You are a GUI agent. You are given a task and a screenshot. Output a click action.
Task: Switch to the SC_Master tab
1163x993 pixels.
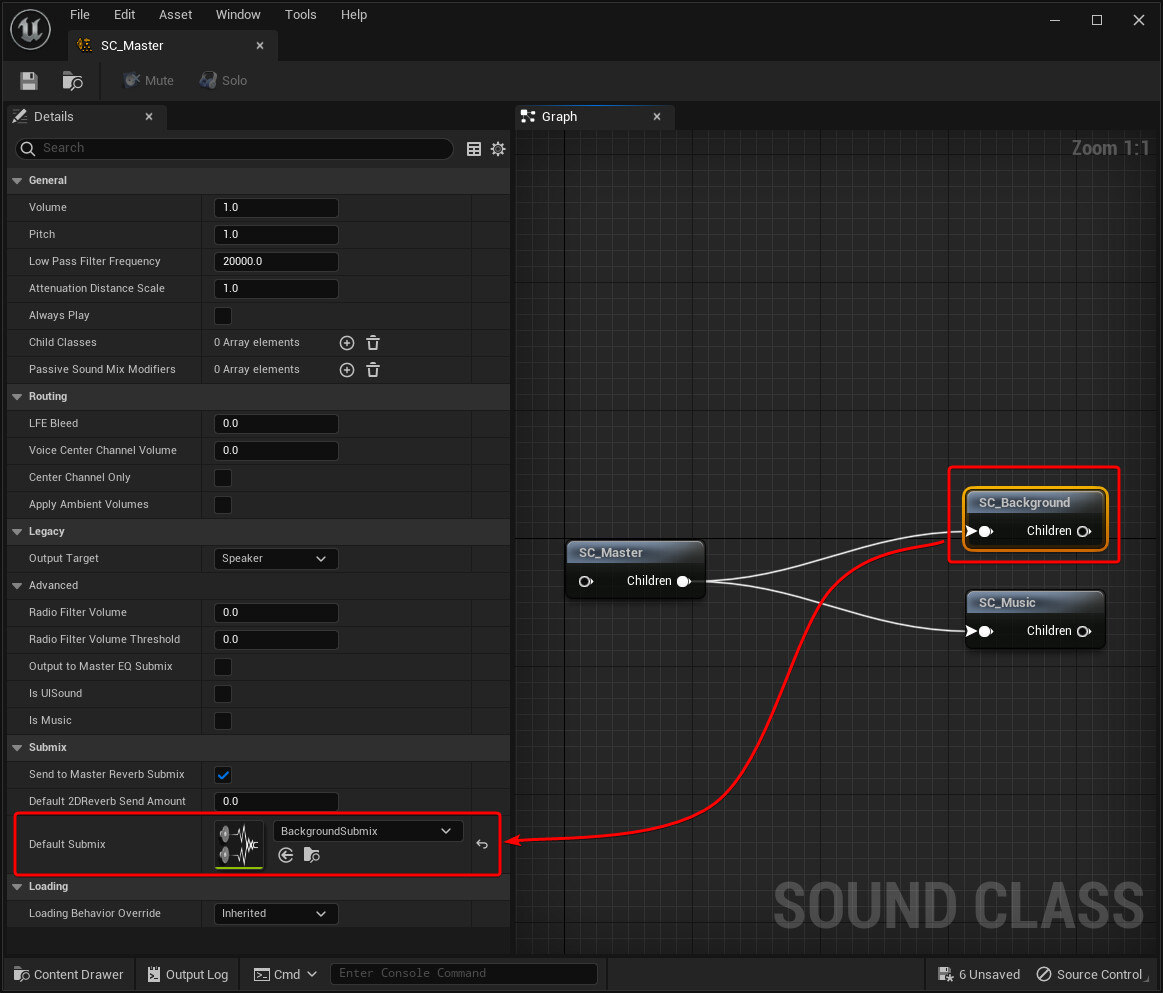133,45
